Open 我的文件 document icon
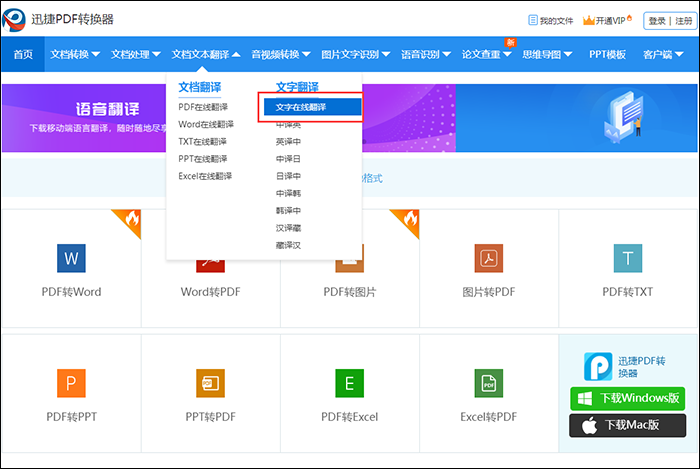Screen dimensions: 700x469 tap(533, 20)
